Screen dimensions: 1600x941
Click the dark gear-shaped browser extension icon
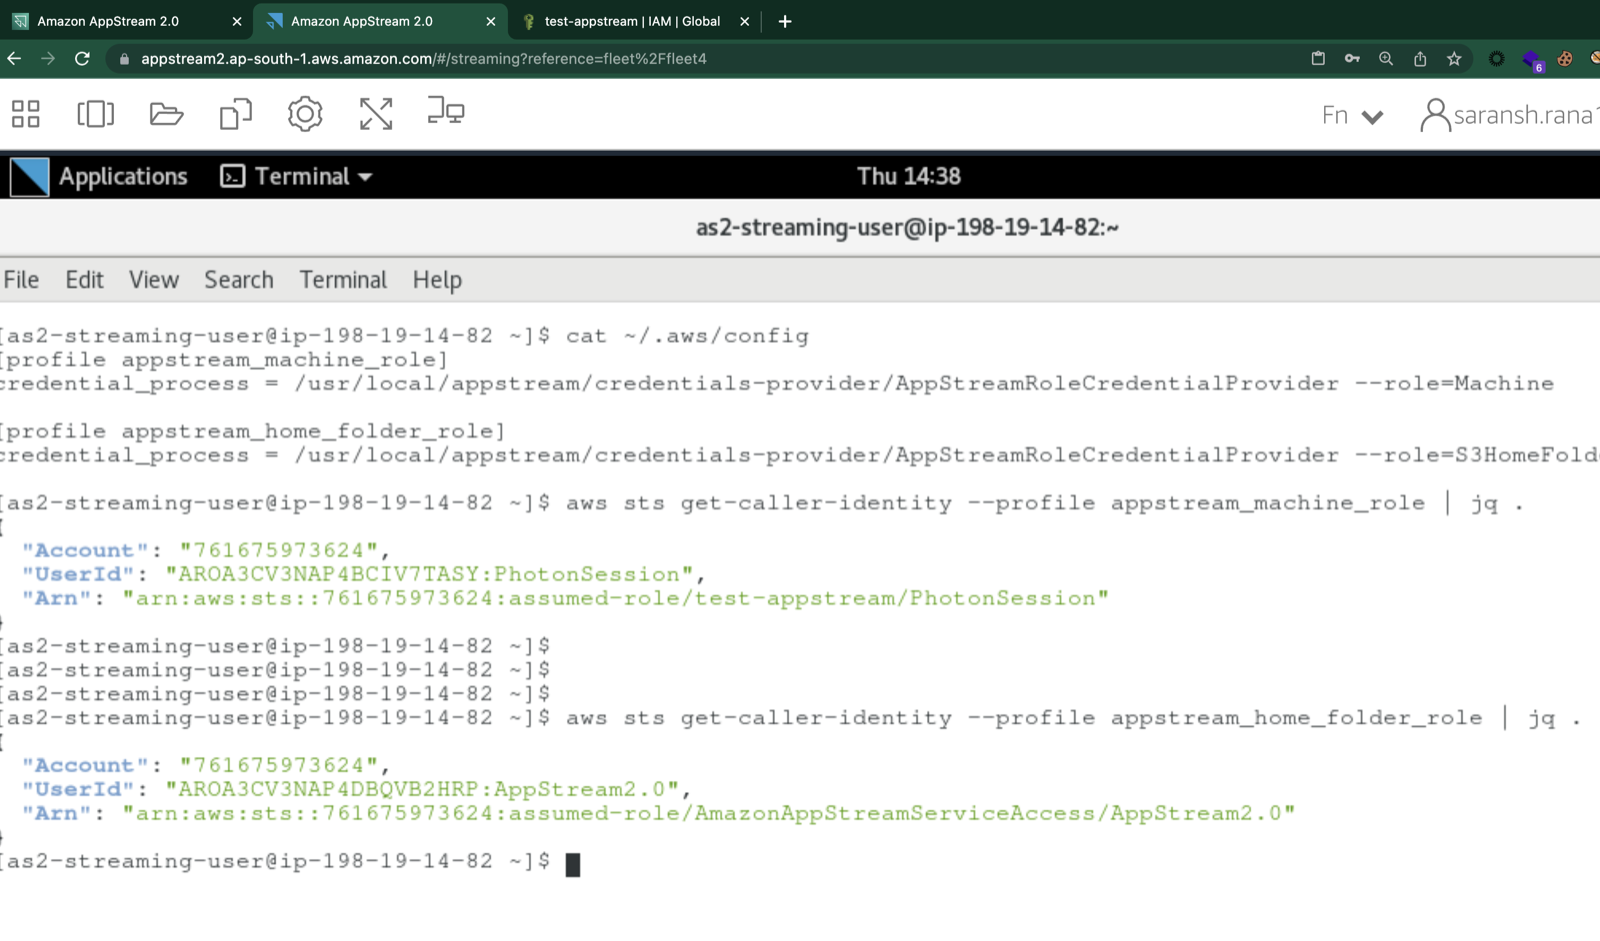1496,59
